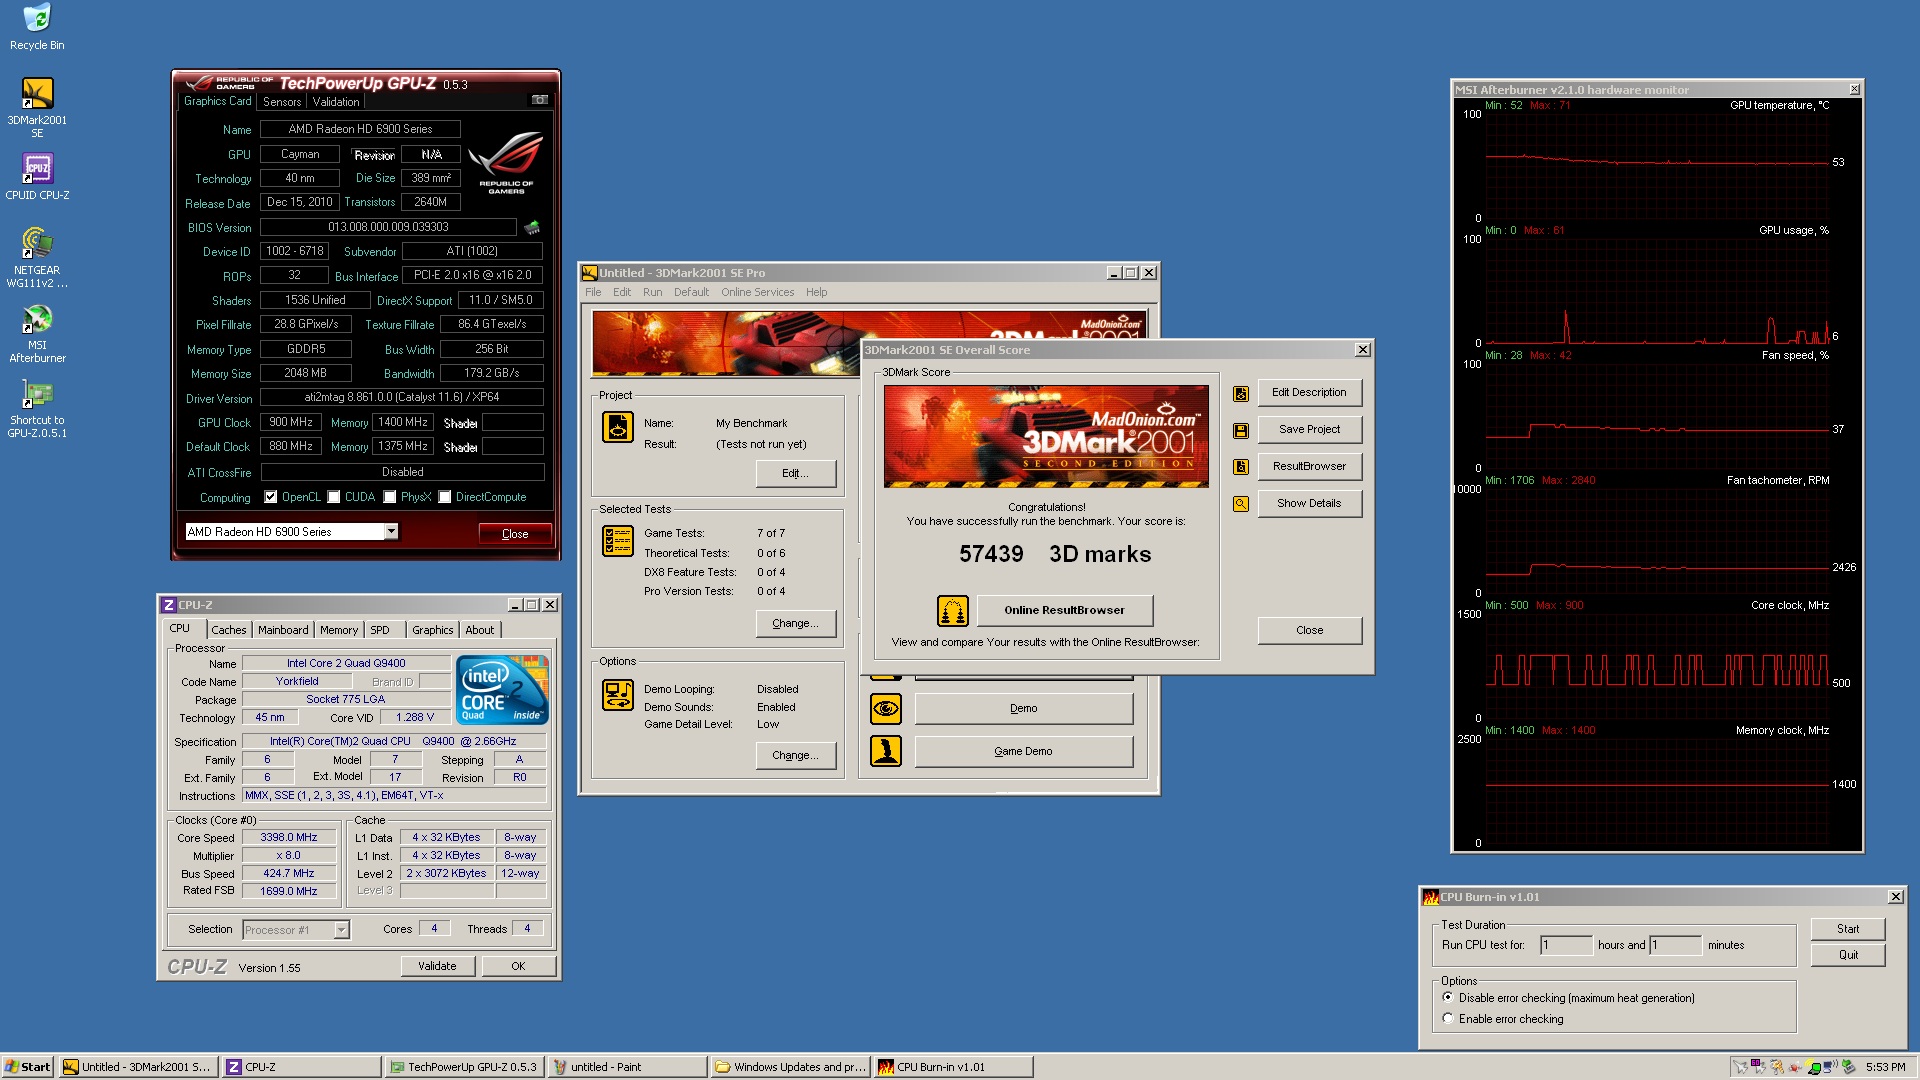Click the Options settings icon in 3DMark
Screen dimensions: 1920x1080
(x=617, y=695)
